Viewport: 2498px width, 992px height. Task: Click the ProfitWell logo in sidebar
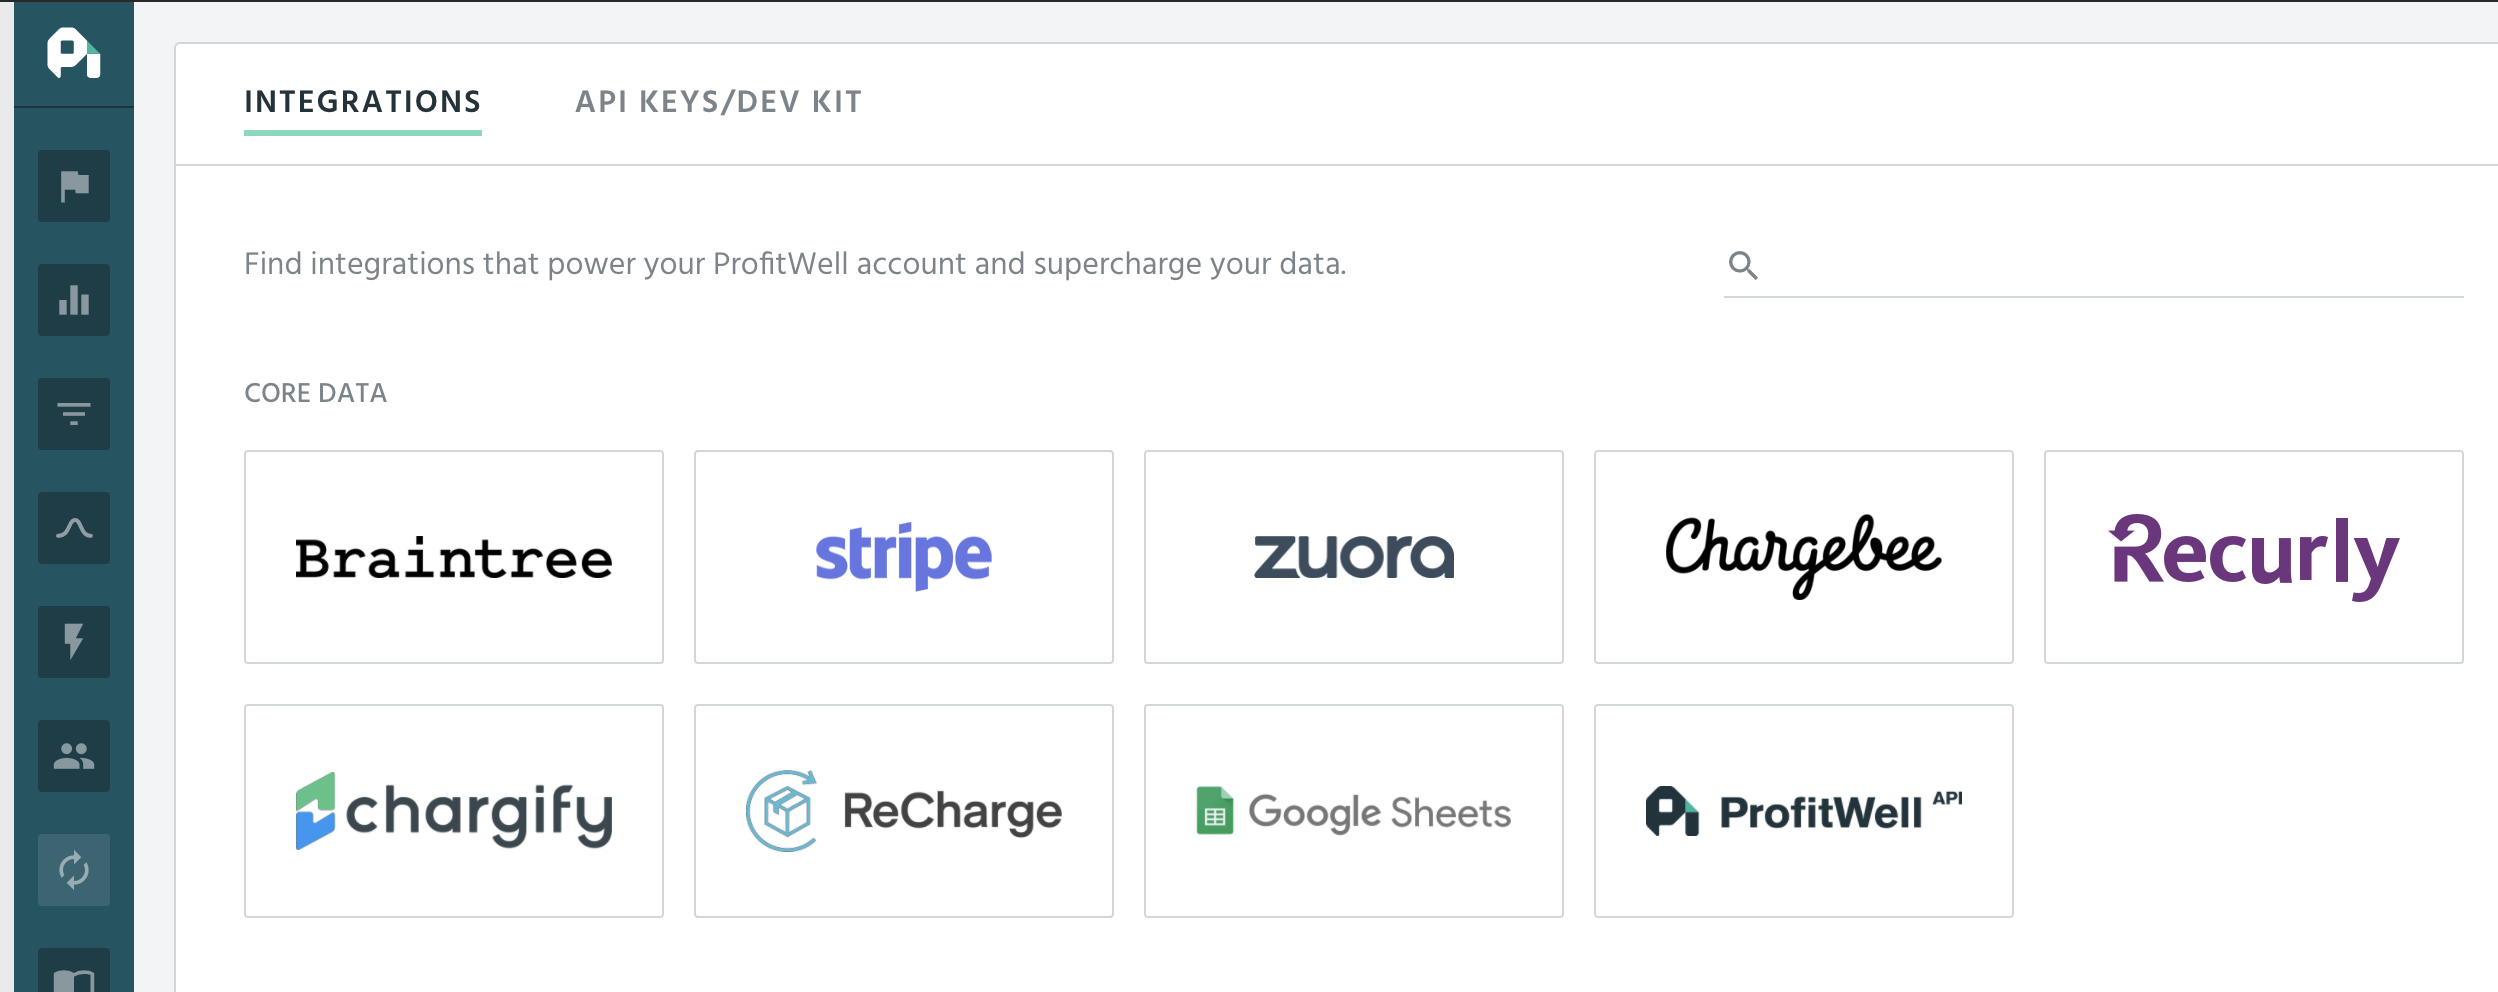(73, 54)
